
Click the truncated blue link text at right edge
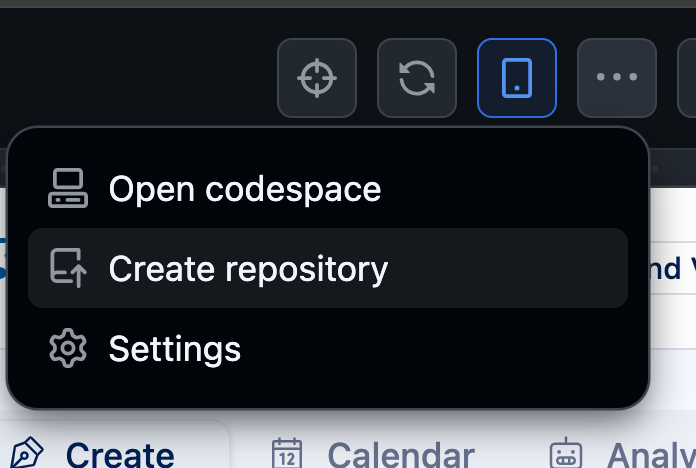tap(675, 268)
